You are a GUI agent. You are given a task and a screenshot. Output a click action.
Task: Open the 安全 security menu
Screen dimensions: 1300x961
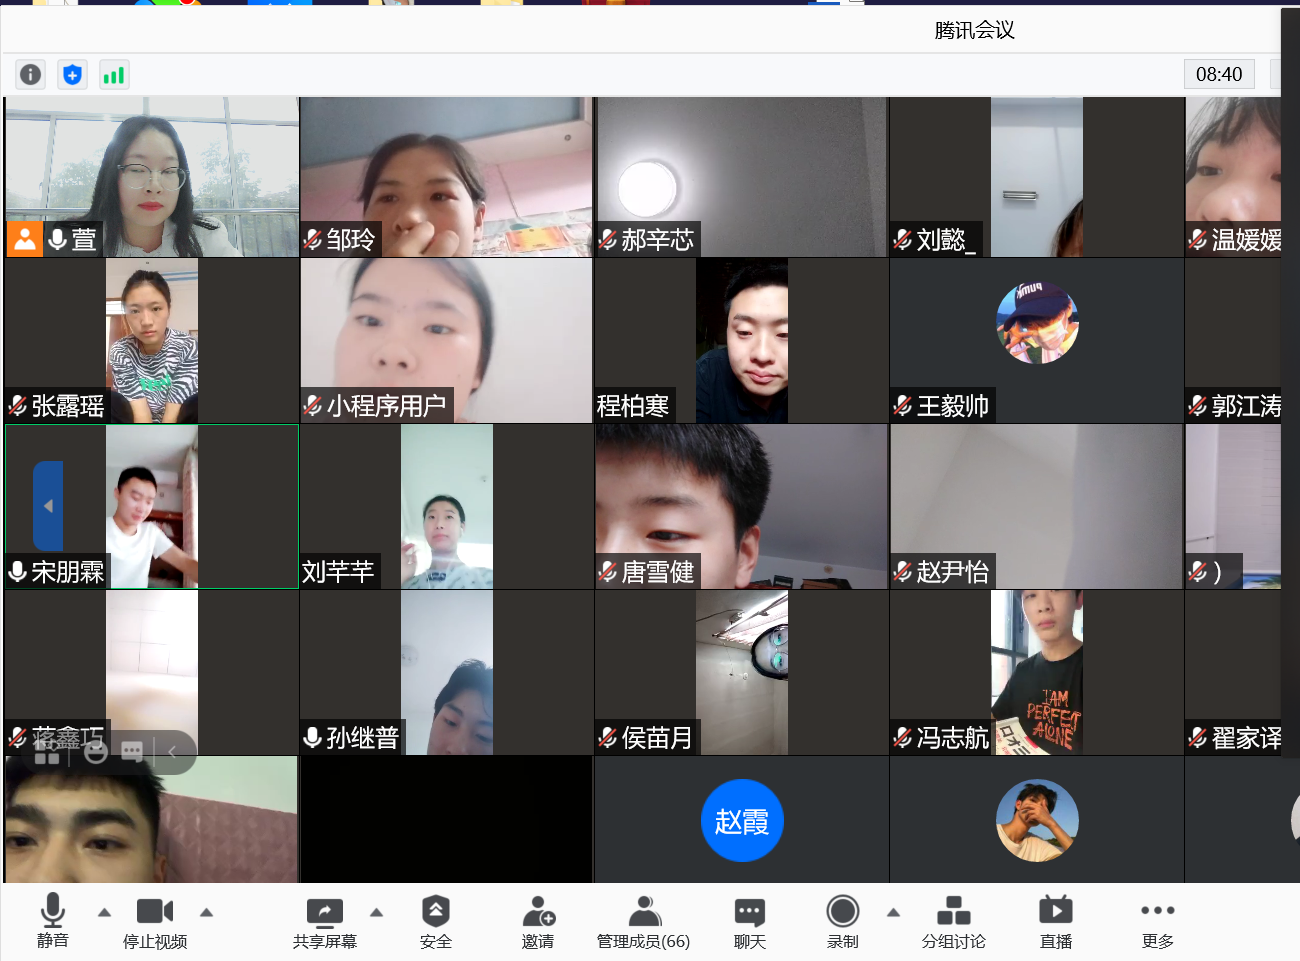coord(435,921)
